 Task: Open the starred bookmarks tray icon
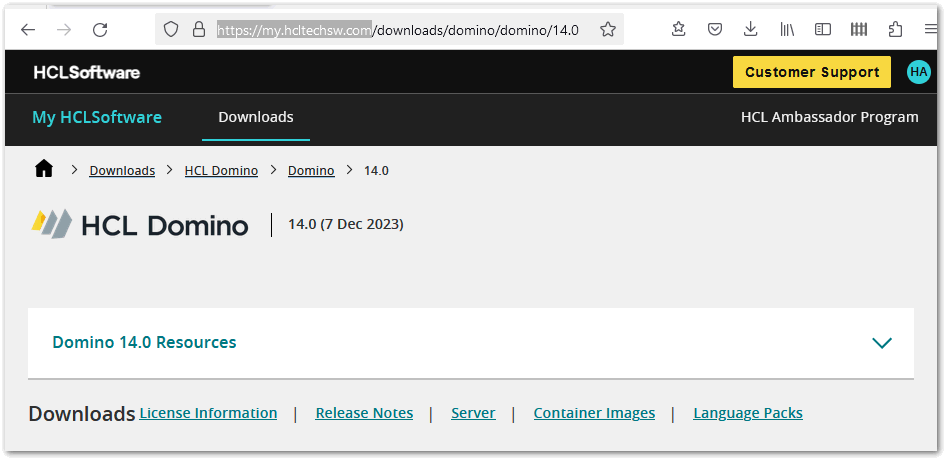click(678, 30)
